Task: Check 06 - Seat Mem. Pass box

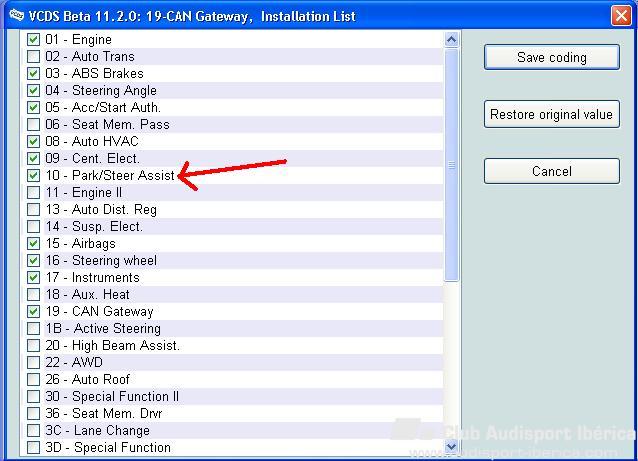Action: (x=33, y=125)
